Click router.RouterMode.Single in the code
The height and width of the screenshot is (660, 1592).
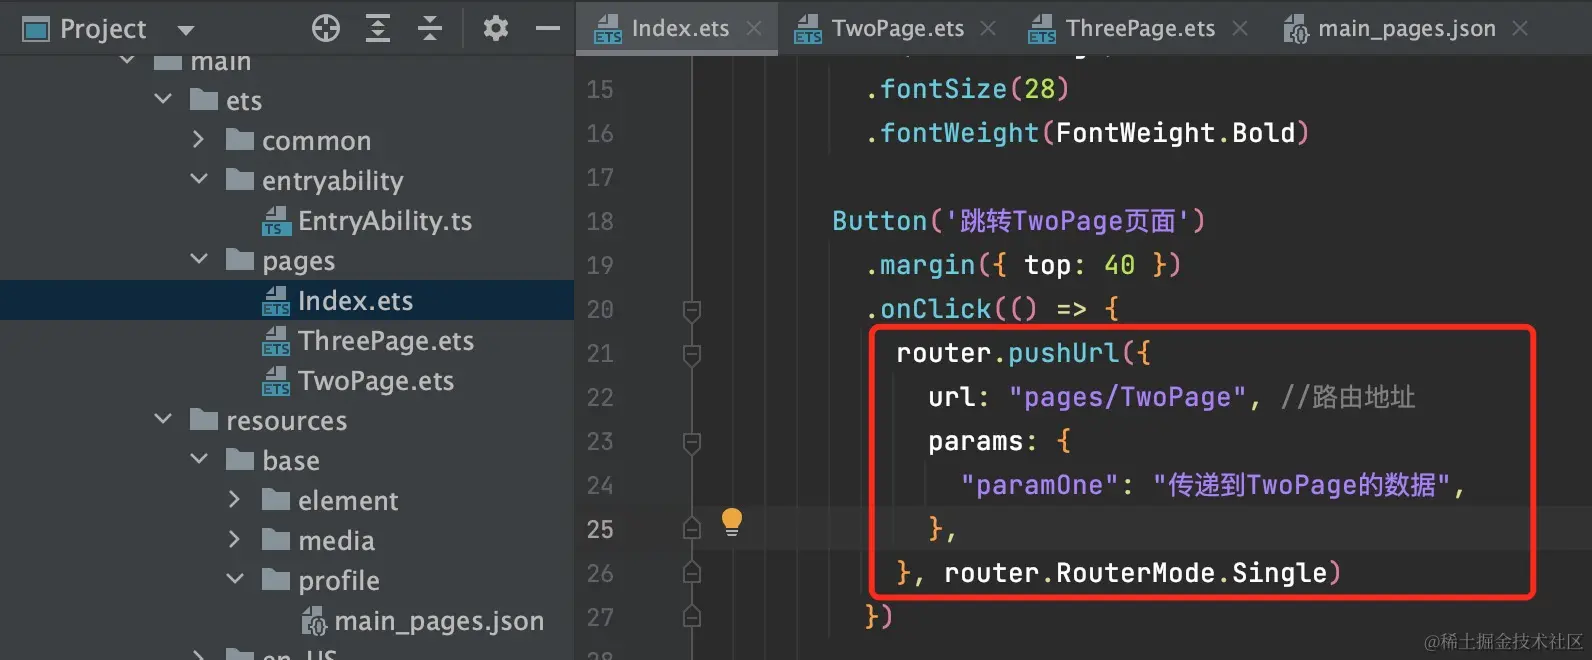pos(1135,573)
